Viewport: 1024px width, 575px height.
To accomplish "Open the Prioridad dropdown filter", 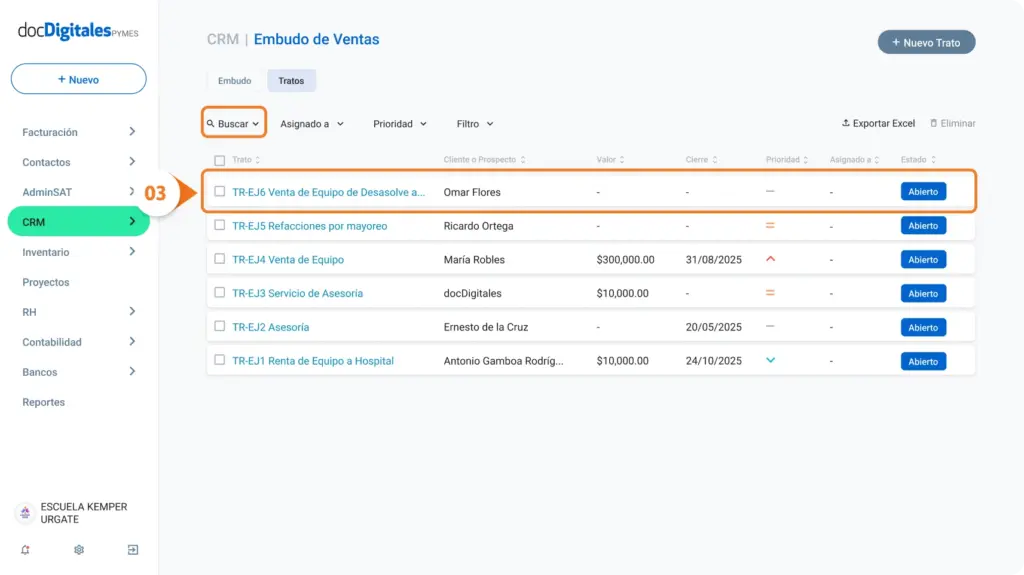I will click(x=400, y=123).
